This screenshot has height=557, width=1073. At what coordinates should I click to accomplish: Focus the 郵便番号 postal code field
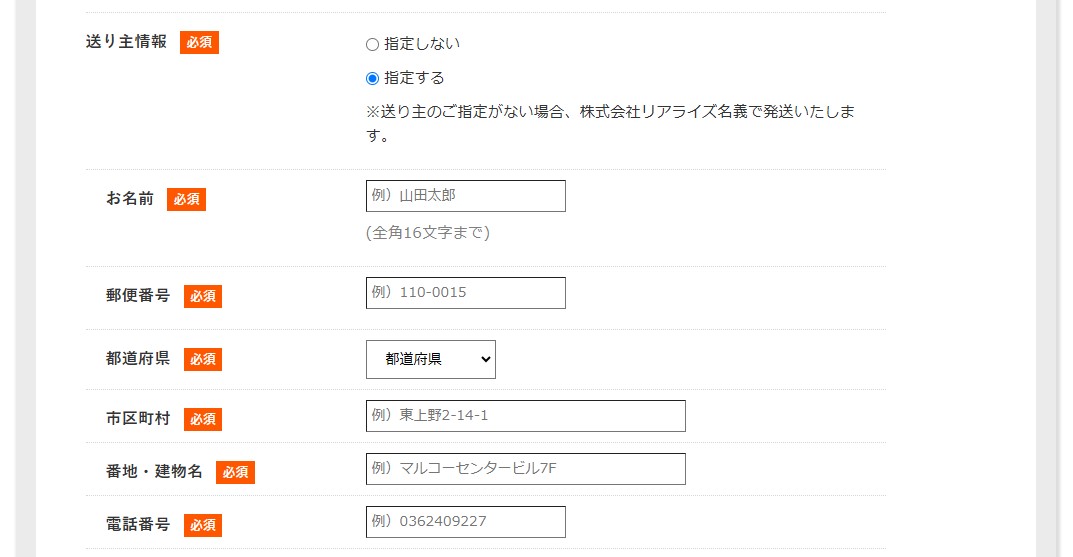[x=465, y=293]
